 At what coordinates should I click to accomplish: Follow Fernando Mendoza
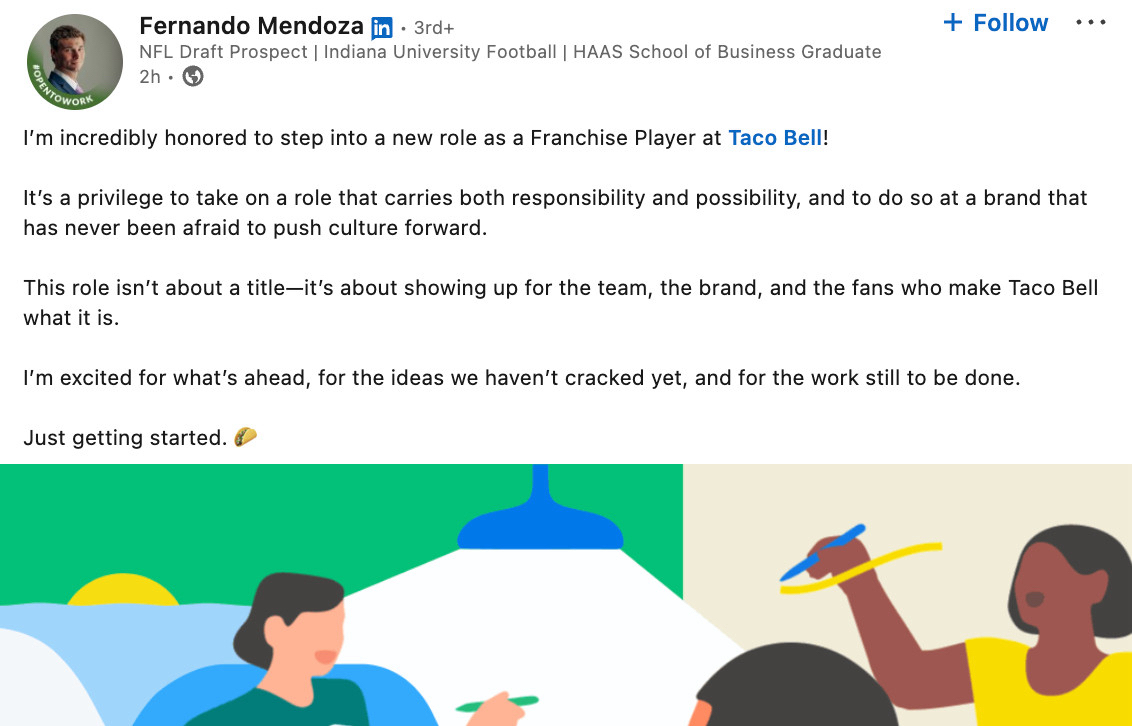point(995,23)
